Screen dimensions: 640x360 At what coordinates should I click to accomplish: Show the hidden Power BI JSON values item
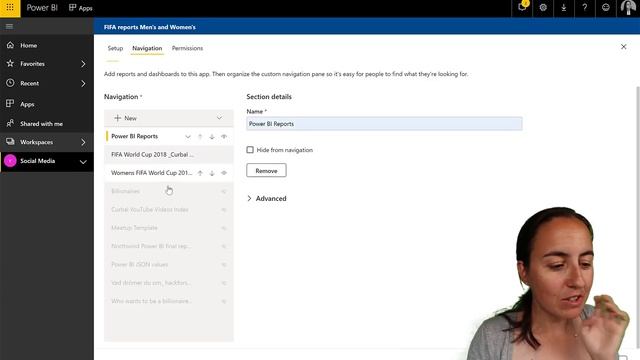[x=224, y=265]
